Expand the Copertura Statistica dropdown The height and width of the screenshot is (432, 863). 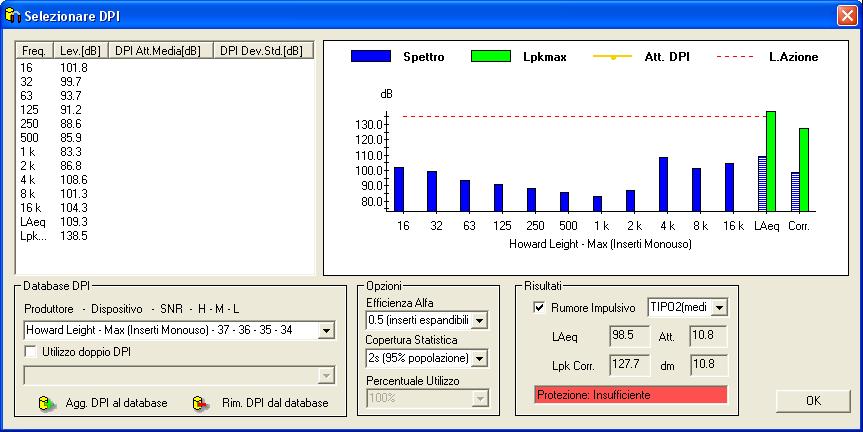click(479, 358)
